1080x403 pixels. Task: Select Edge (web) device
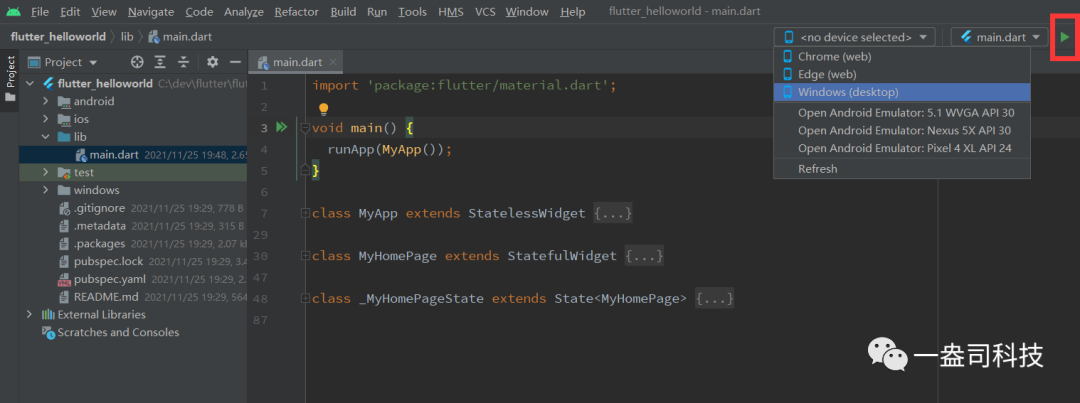pyautogui.click(x=902, y=74)
